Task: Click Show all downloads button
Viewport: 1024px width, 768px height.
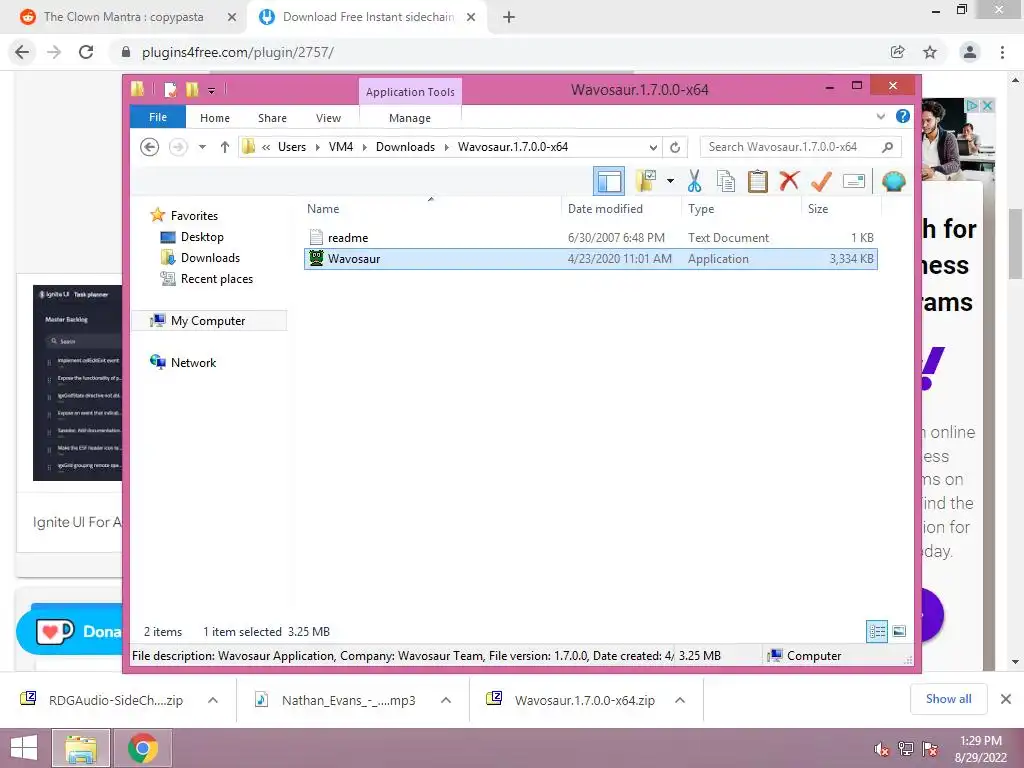Action: (x=948, y=699)
